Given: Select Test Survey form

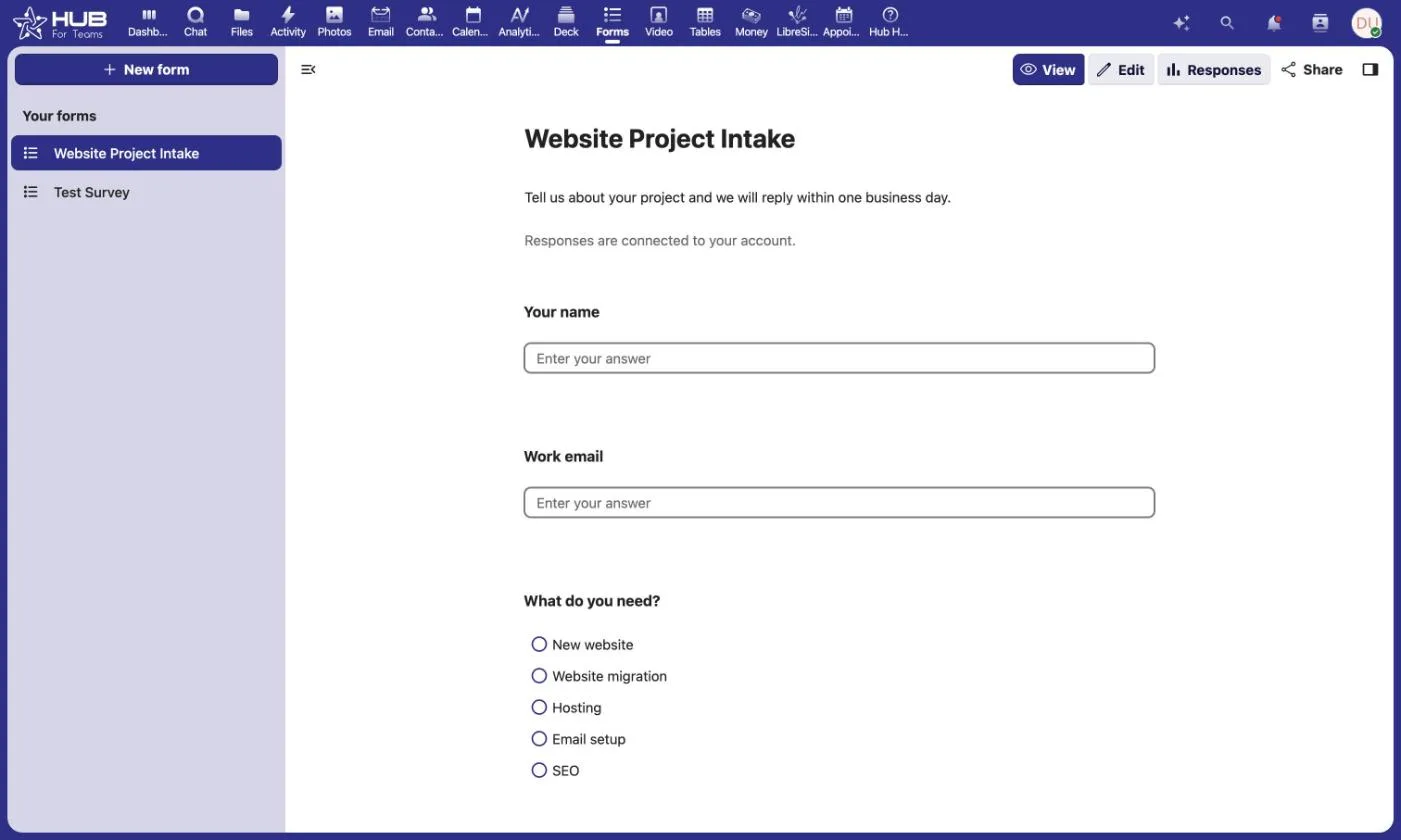Looking at the screenshot, I should (x=146, y=192).
